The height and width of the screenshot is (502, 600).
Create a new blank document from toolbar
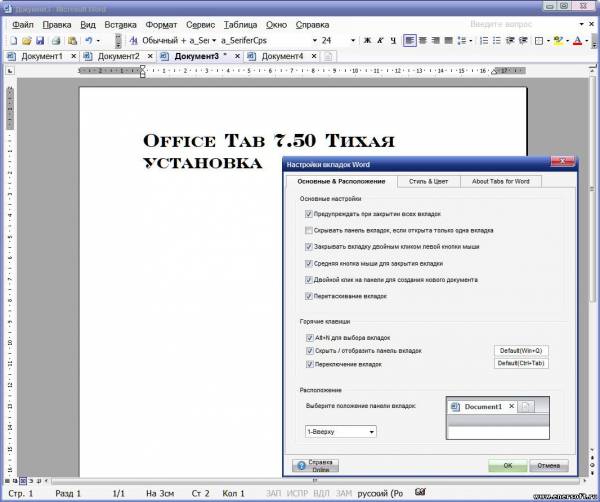click(x=13, y=40)
